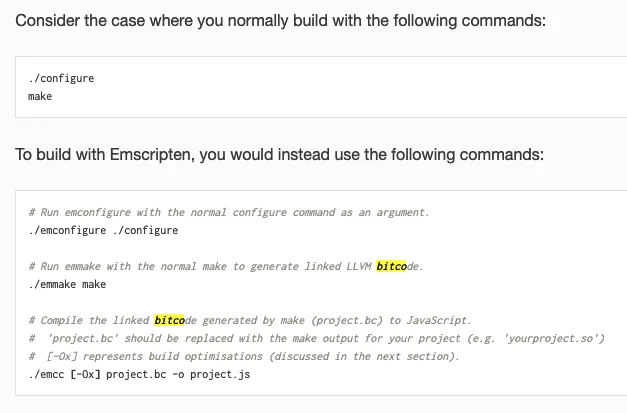Click the './emmake make' command line
The height and width of the screenshot is (413, 627).
coord(68,284)
